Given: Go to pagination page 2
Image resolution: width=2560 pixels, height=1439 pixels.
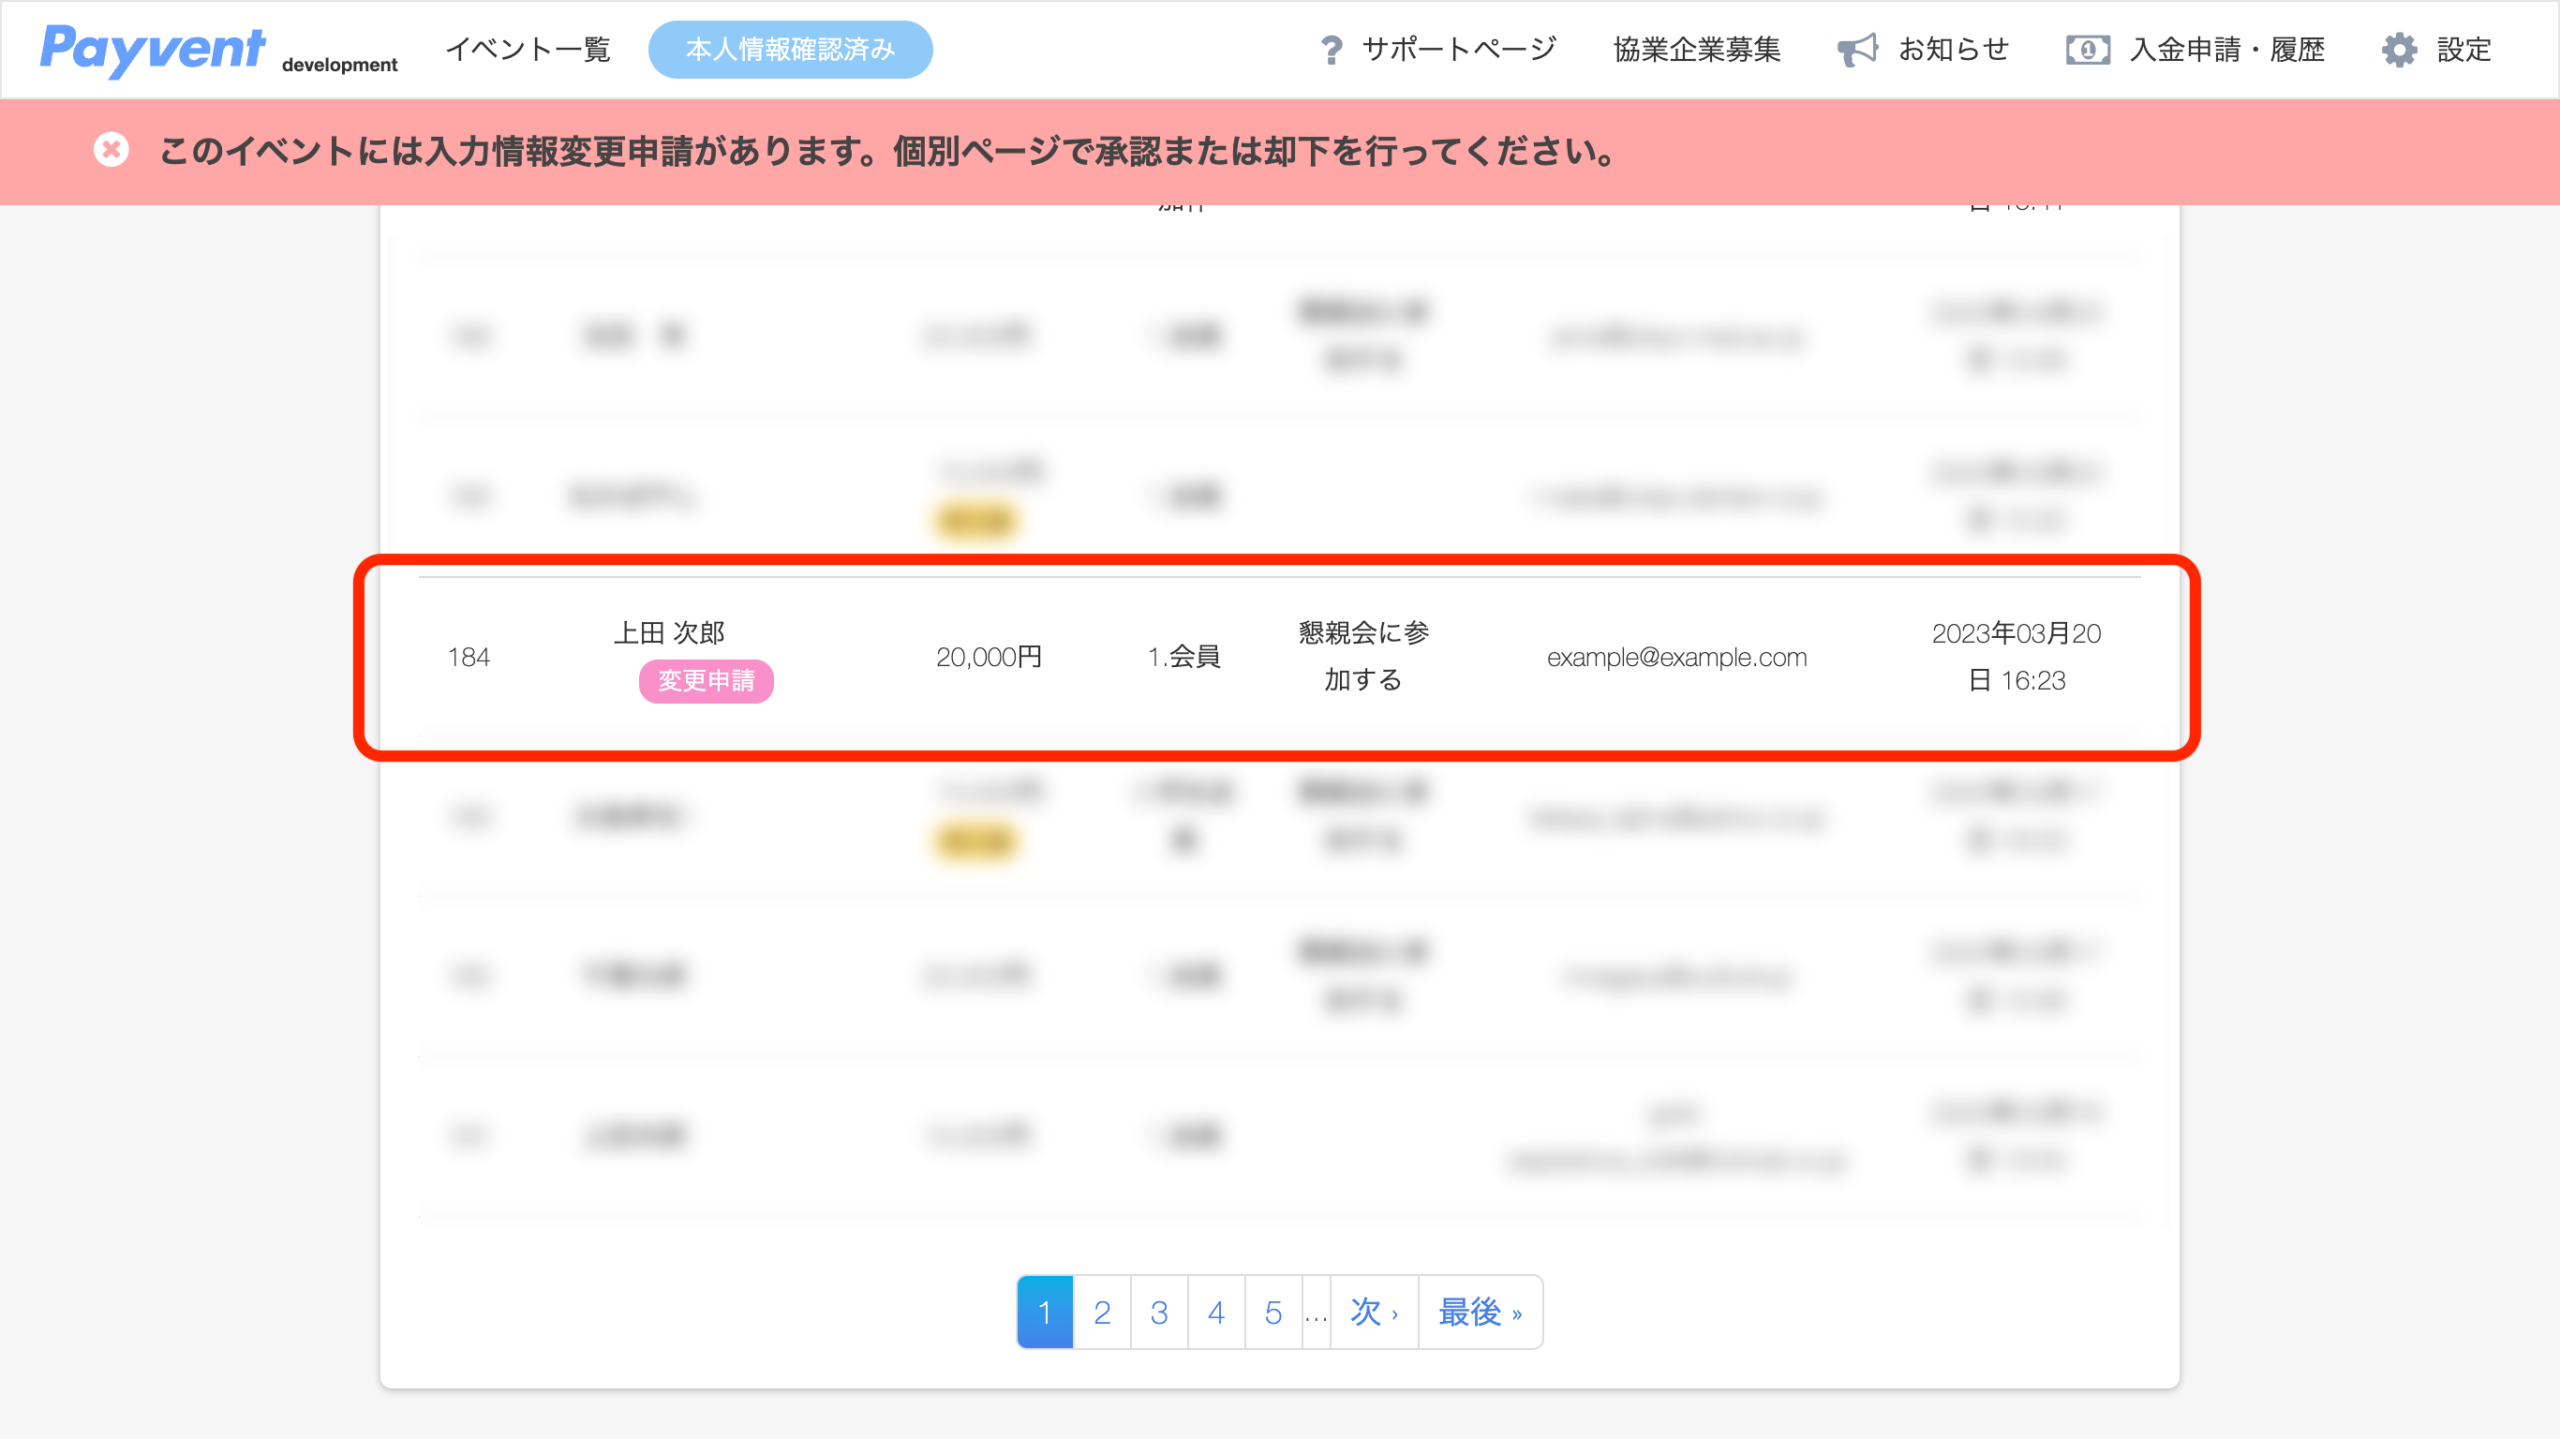Looking at the screenshot, I should coord(1102,1312).
